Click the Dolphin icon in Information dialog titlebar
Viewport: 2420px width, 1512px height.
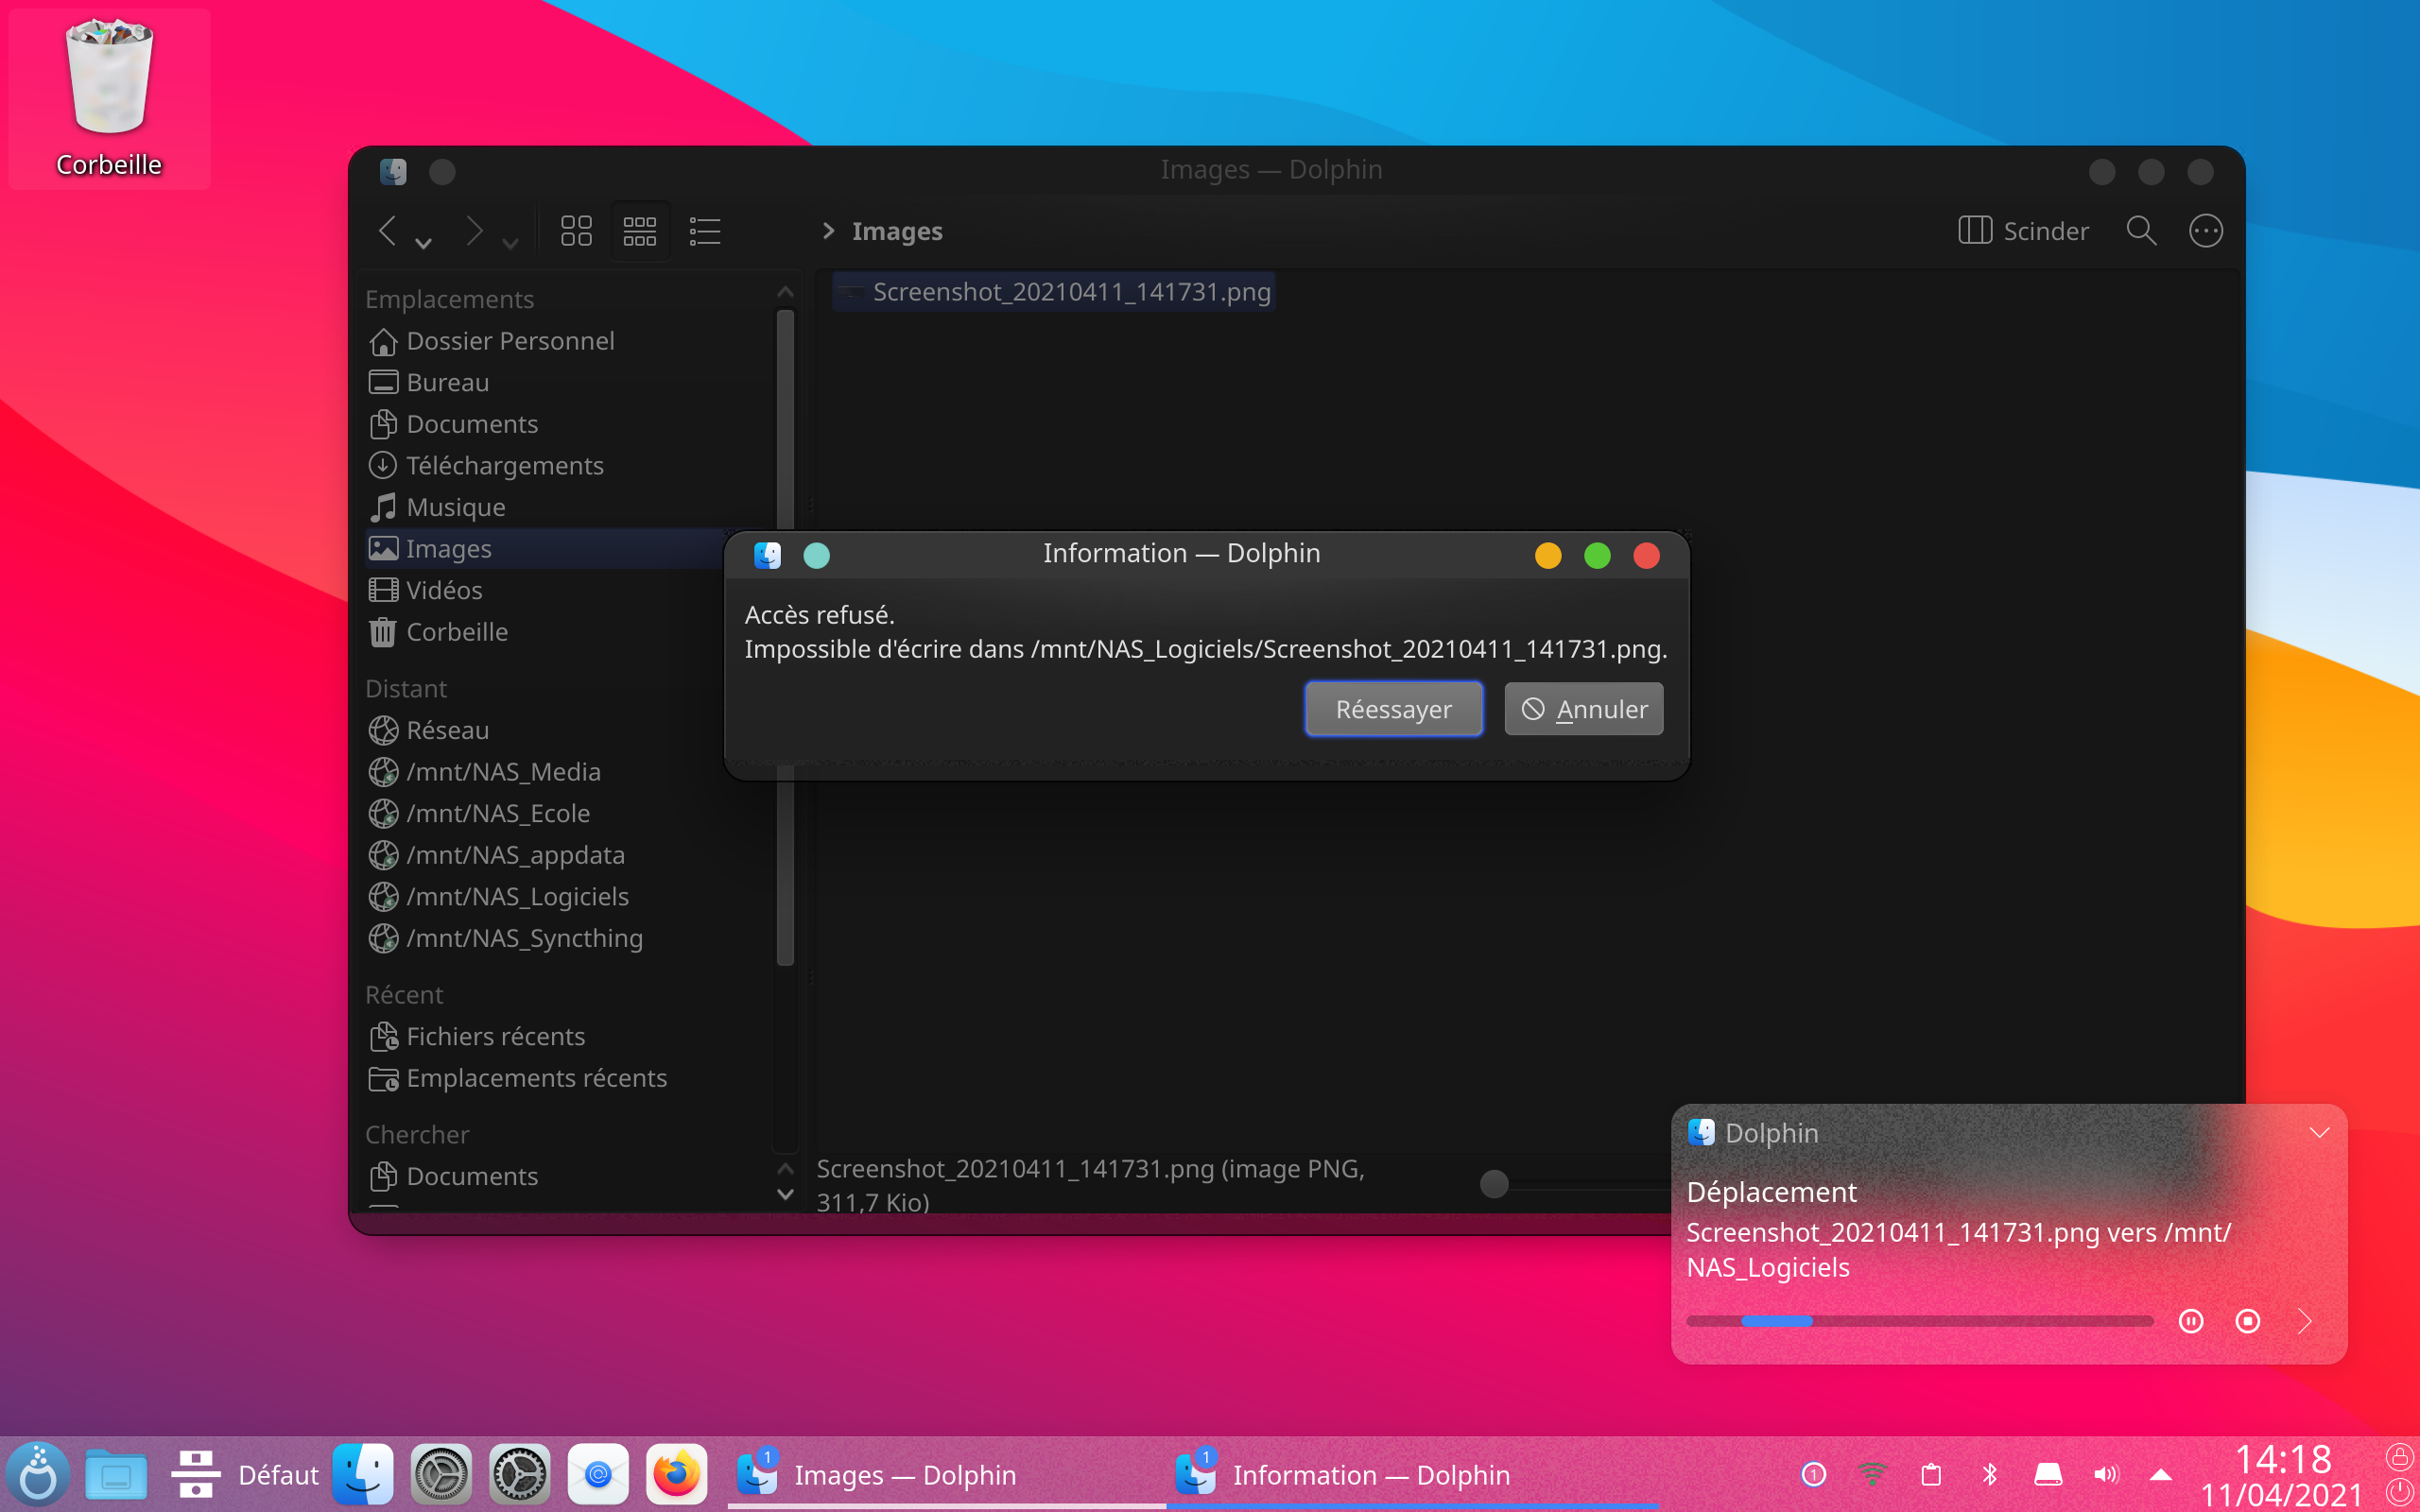point(767,555)
